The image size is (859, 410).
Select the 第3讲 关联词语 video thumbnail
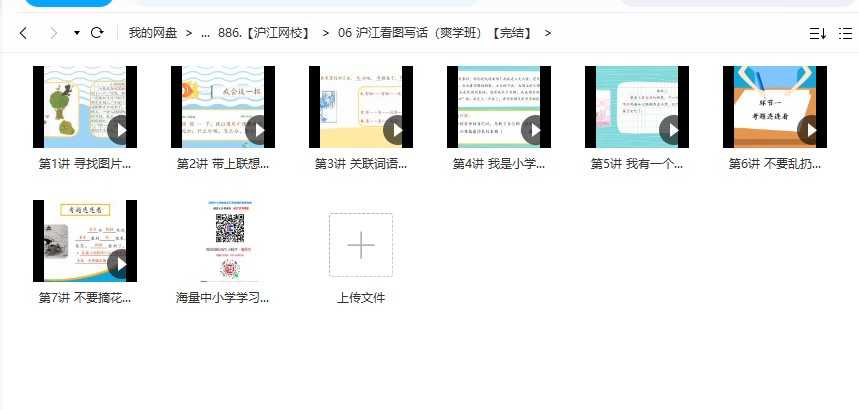point(361,107)
